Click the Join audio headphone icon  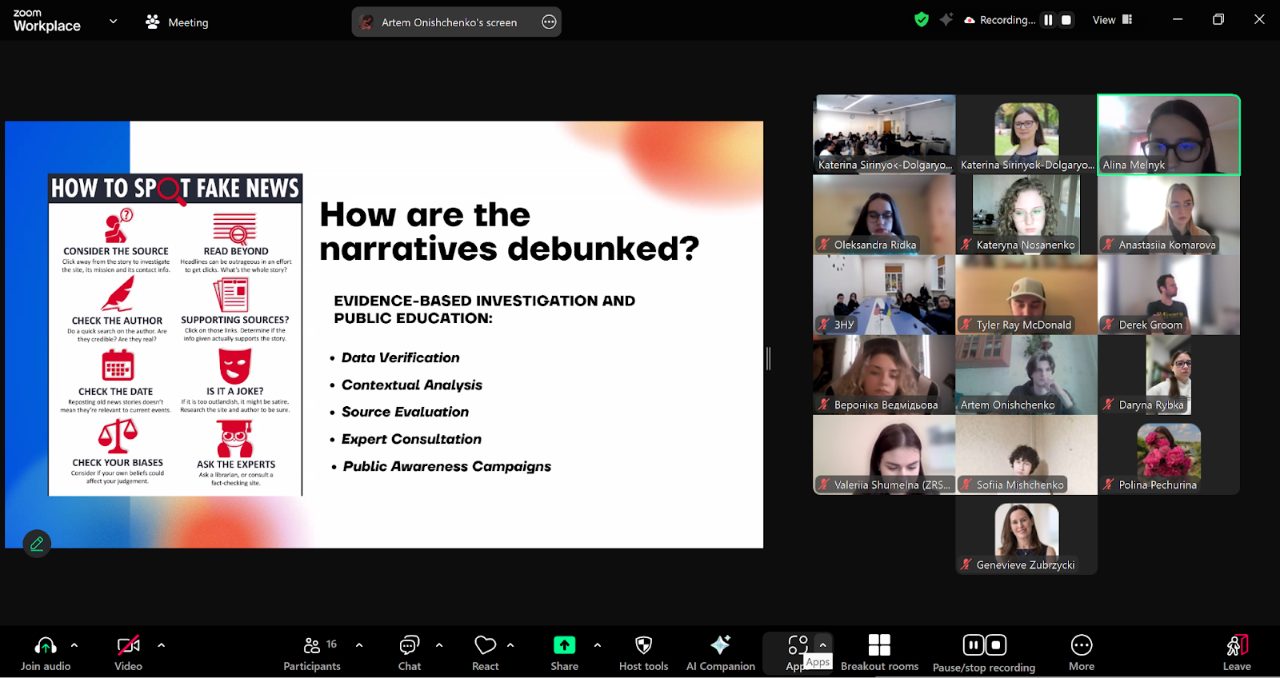(45, 645)
